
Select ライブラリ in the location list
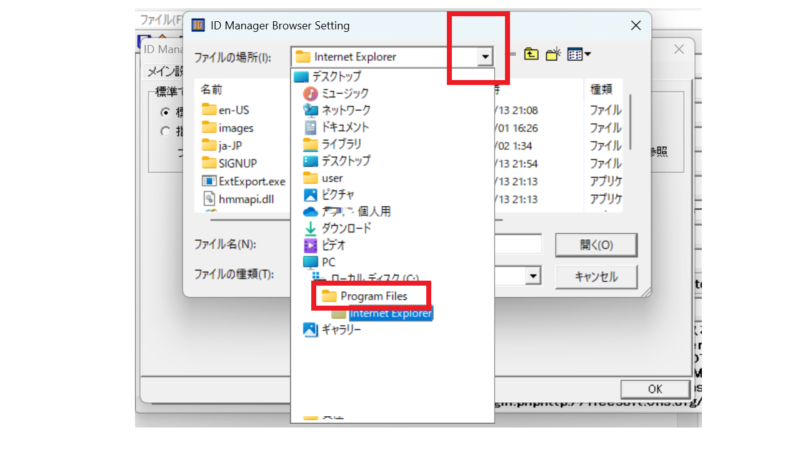[332, 144]
